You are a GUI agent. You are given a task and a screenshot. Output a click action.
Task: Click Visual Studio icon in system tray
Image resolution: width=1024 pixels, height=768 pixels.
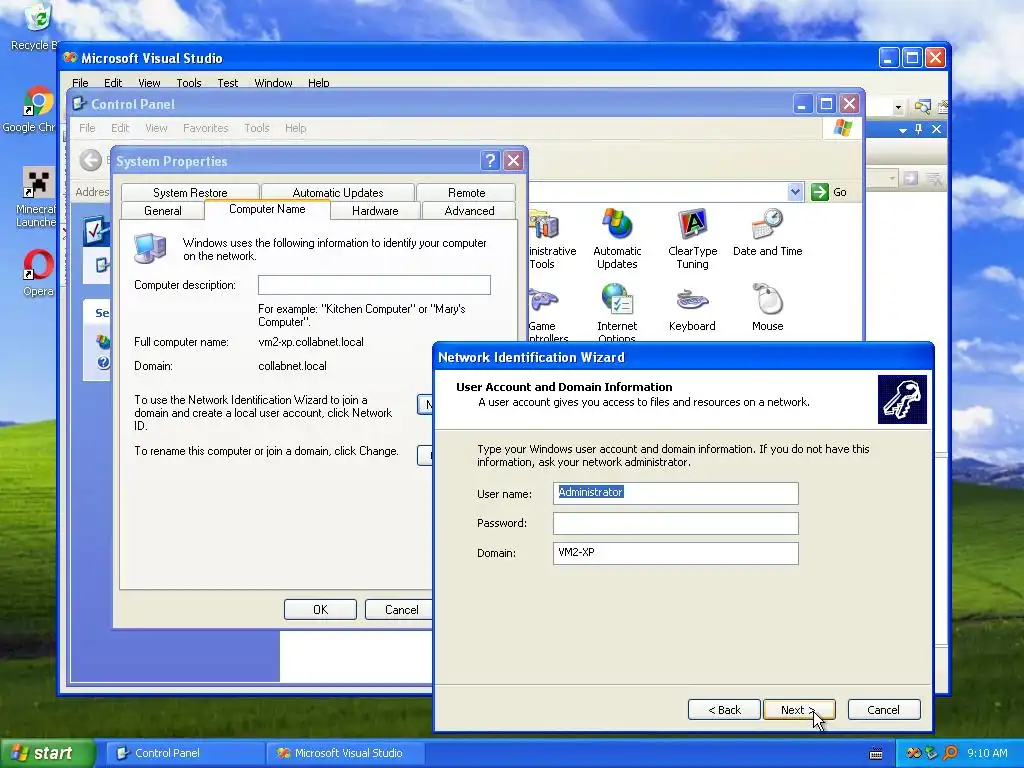point(914,753)
